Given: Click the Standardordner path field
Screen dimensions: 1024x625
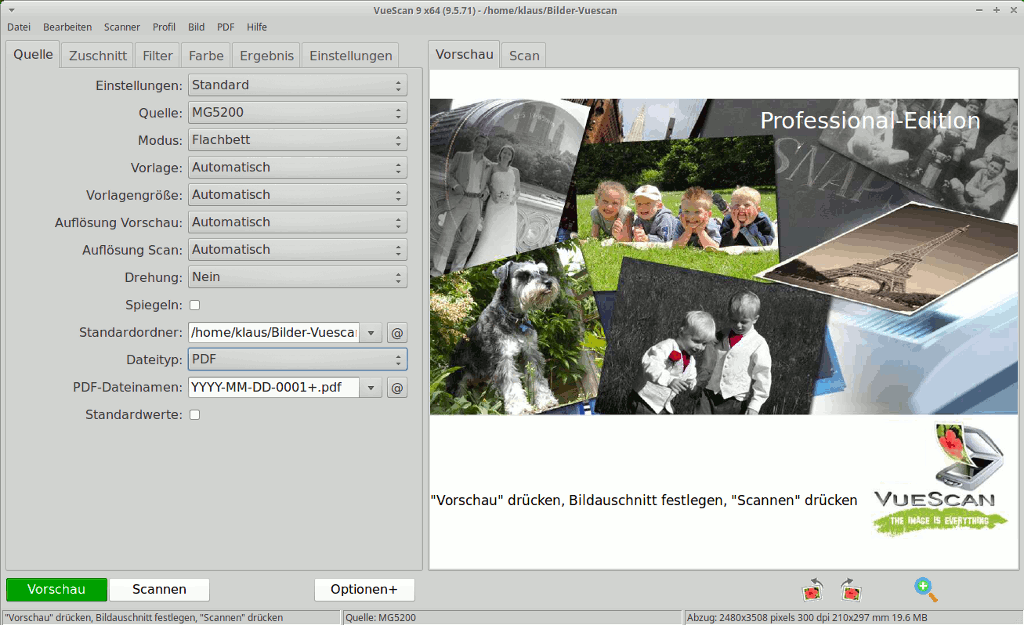Looking at the screenshot, I should pyautogui.click(x=274, y=333).
